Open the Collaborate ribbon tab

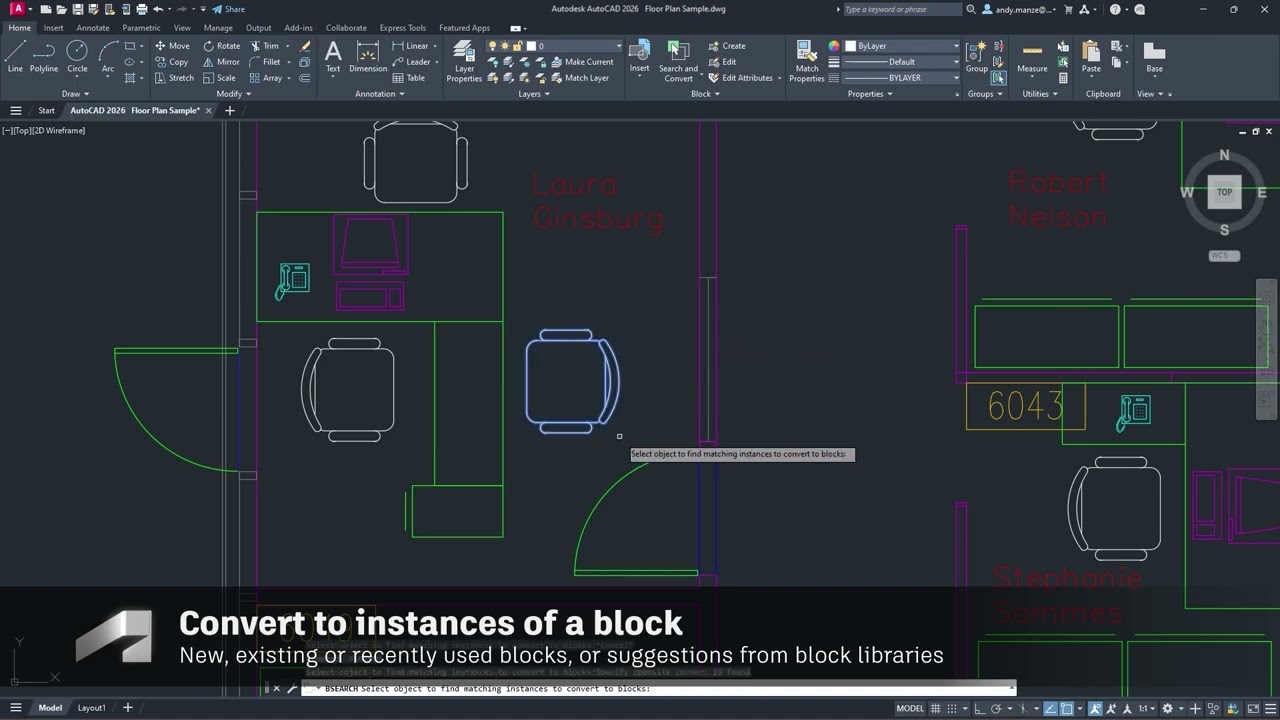(x=346, y=28)
